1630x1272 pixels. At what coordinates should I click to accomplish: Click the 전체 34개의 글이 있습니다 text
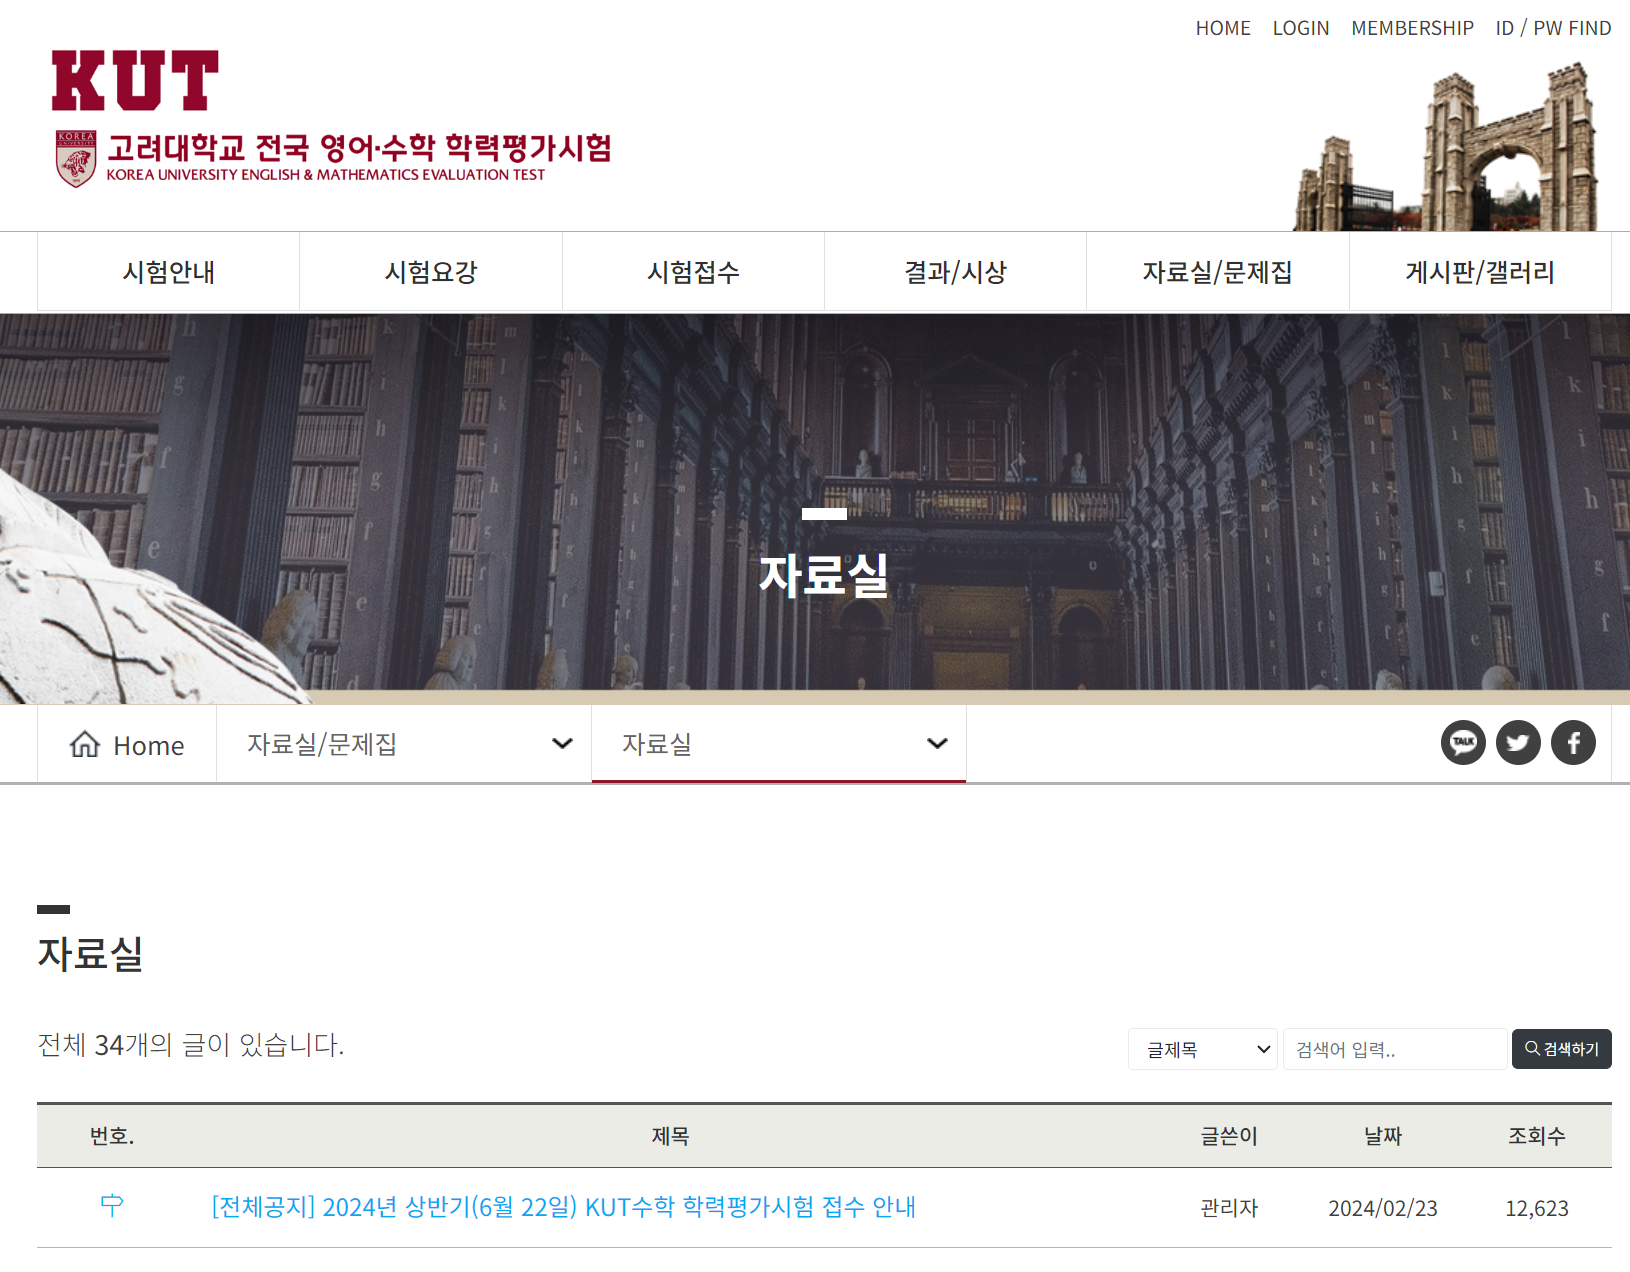click(x=191, y=1045)
